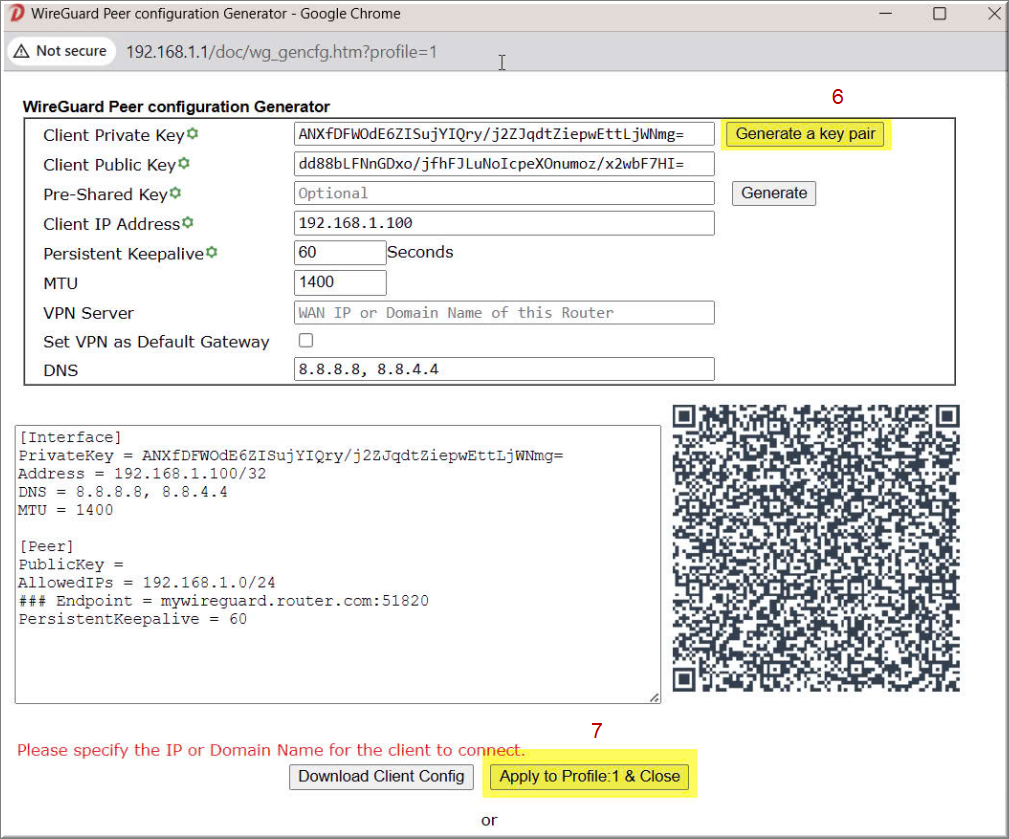Screen dimensions: 1009x839
Task: Click the WireGuard QR code image
Action: point(816,548)
